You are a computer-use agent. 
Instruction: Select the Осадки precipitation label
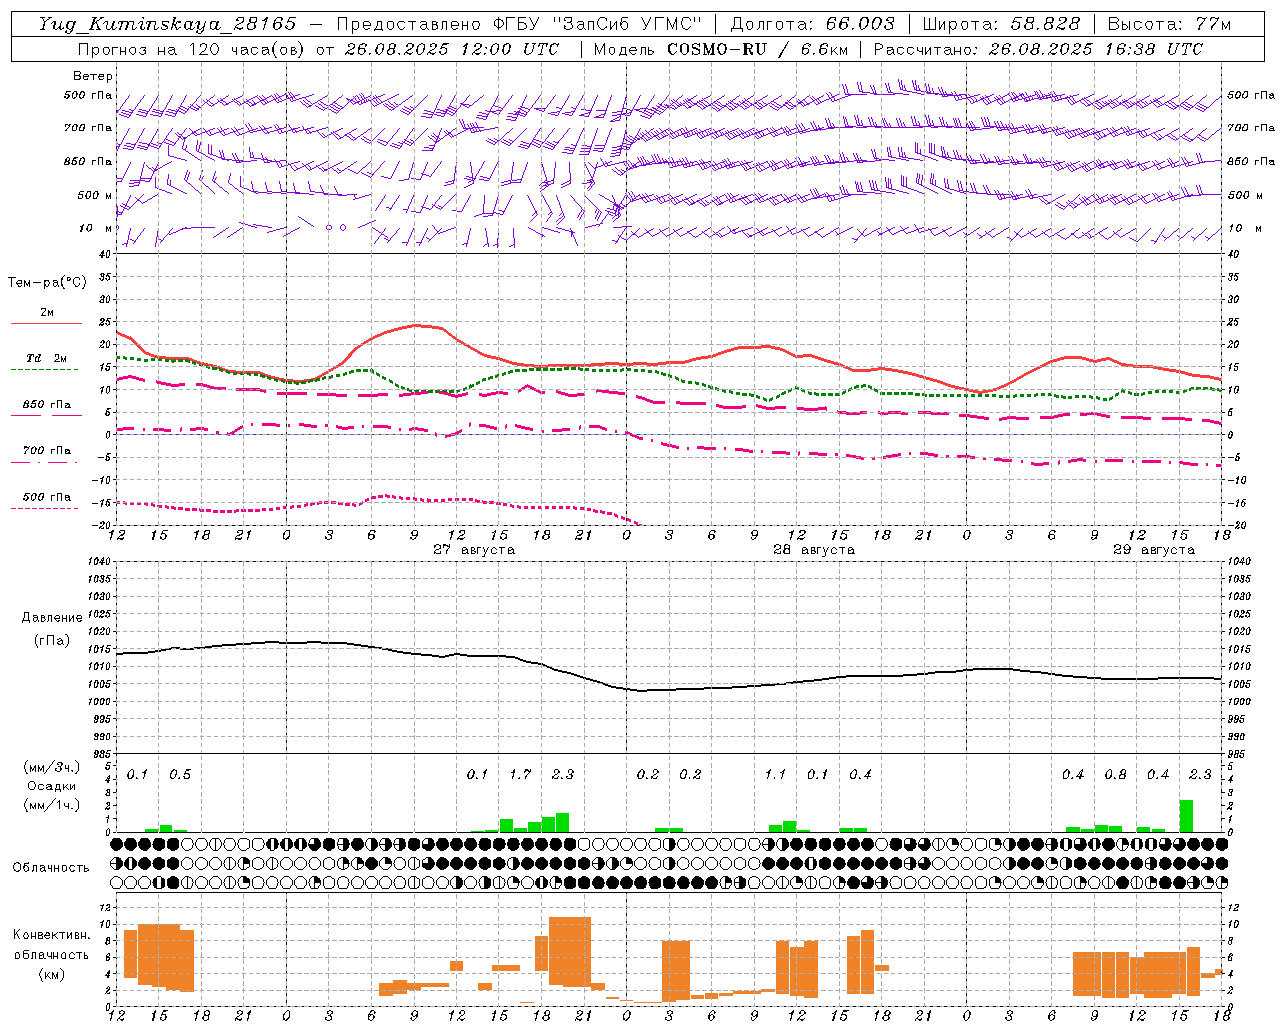[52, 786]
